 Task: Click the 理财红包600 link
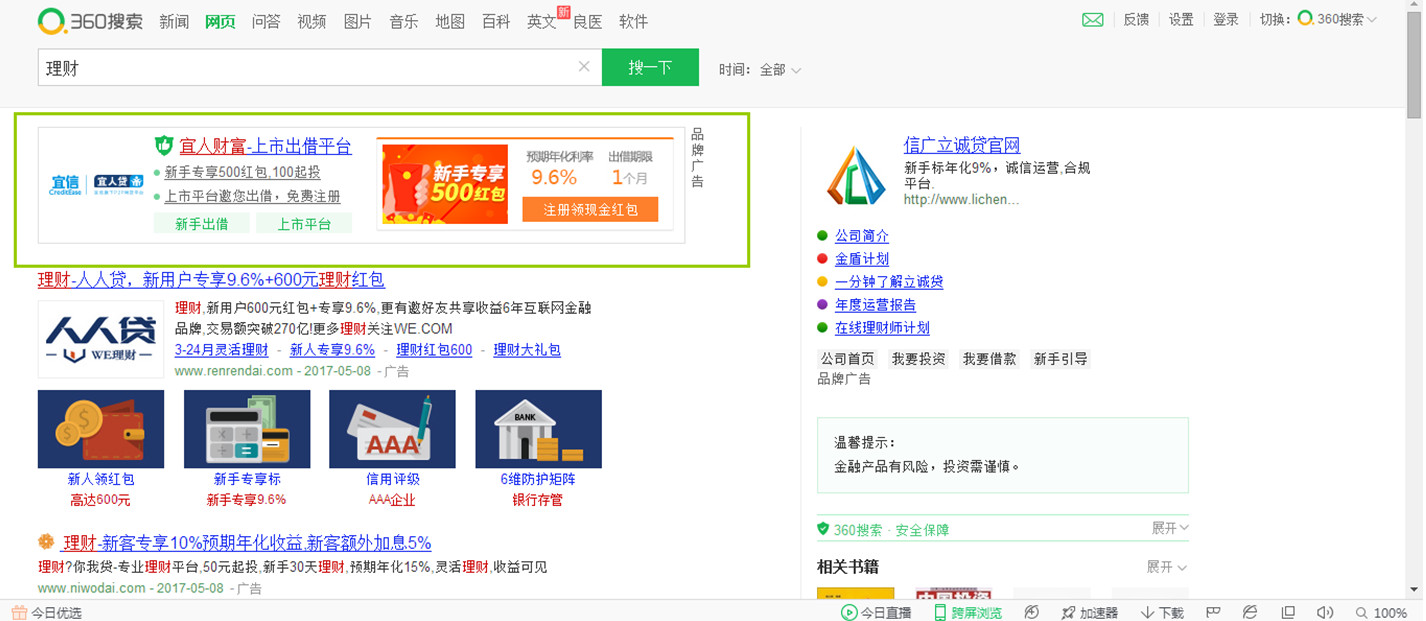(434, 350)
